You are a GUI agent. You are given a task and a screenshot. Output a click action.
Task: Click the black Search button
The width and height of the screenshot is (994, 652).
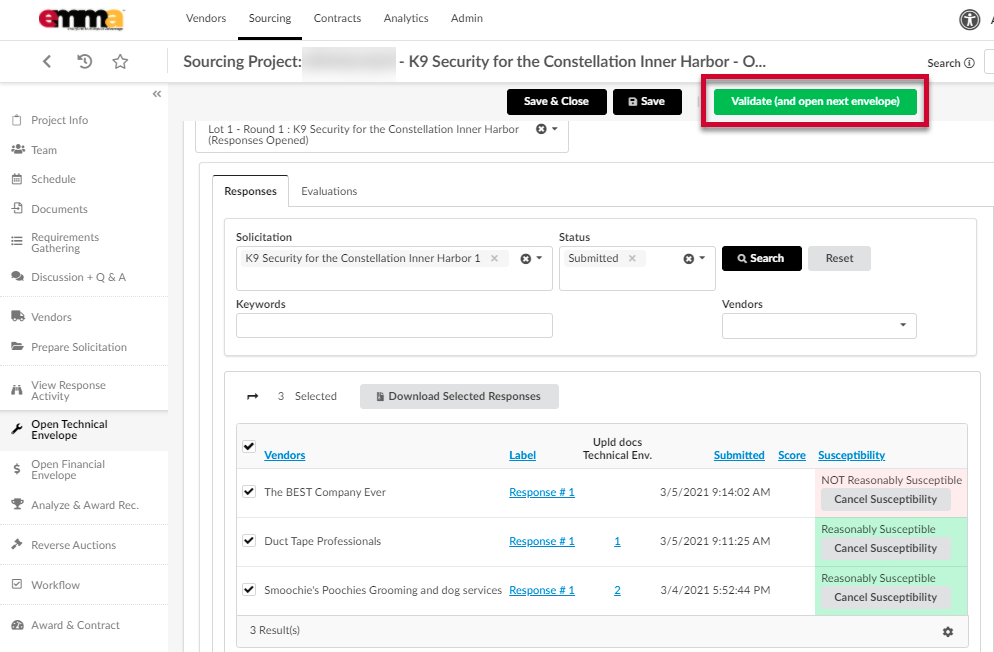tap(762, 258)
